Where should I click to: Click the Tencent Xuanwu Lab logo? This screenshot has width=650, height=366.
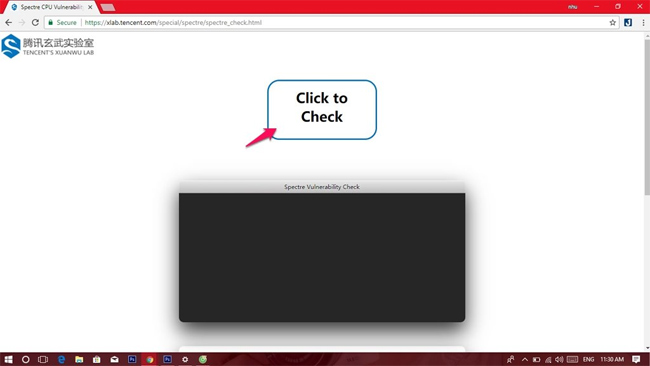pos(48,46)
